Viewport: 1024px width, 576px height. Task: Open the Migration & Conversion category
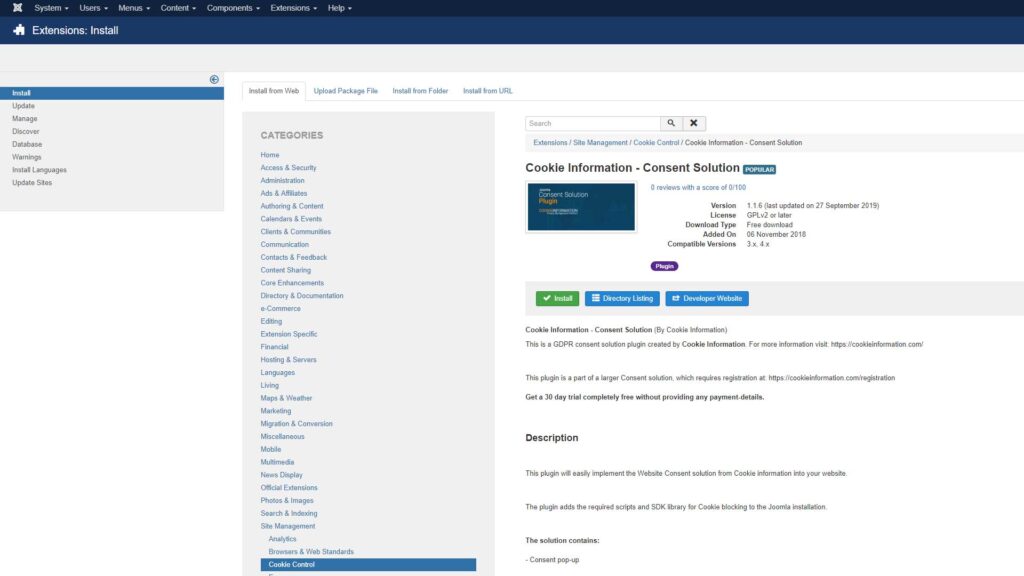296,424
